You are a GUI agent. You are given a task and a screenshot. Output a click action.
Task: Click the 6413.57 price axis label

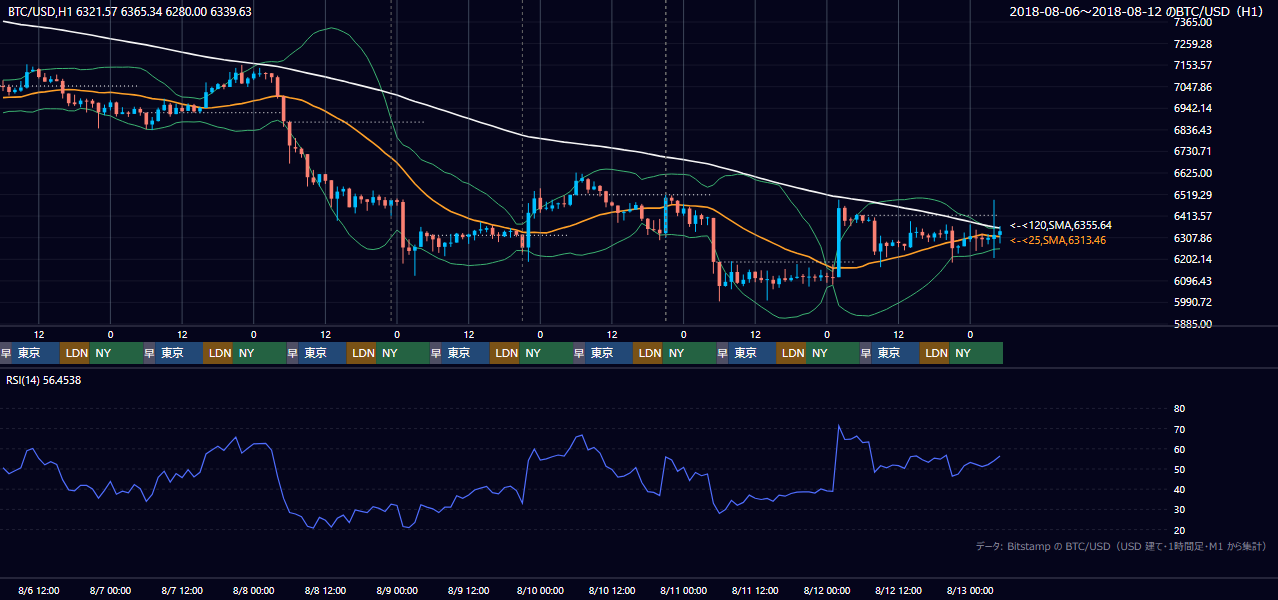[x=1192, y=216]
